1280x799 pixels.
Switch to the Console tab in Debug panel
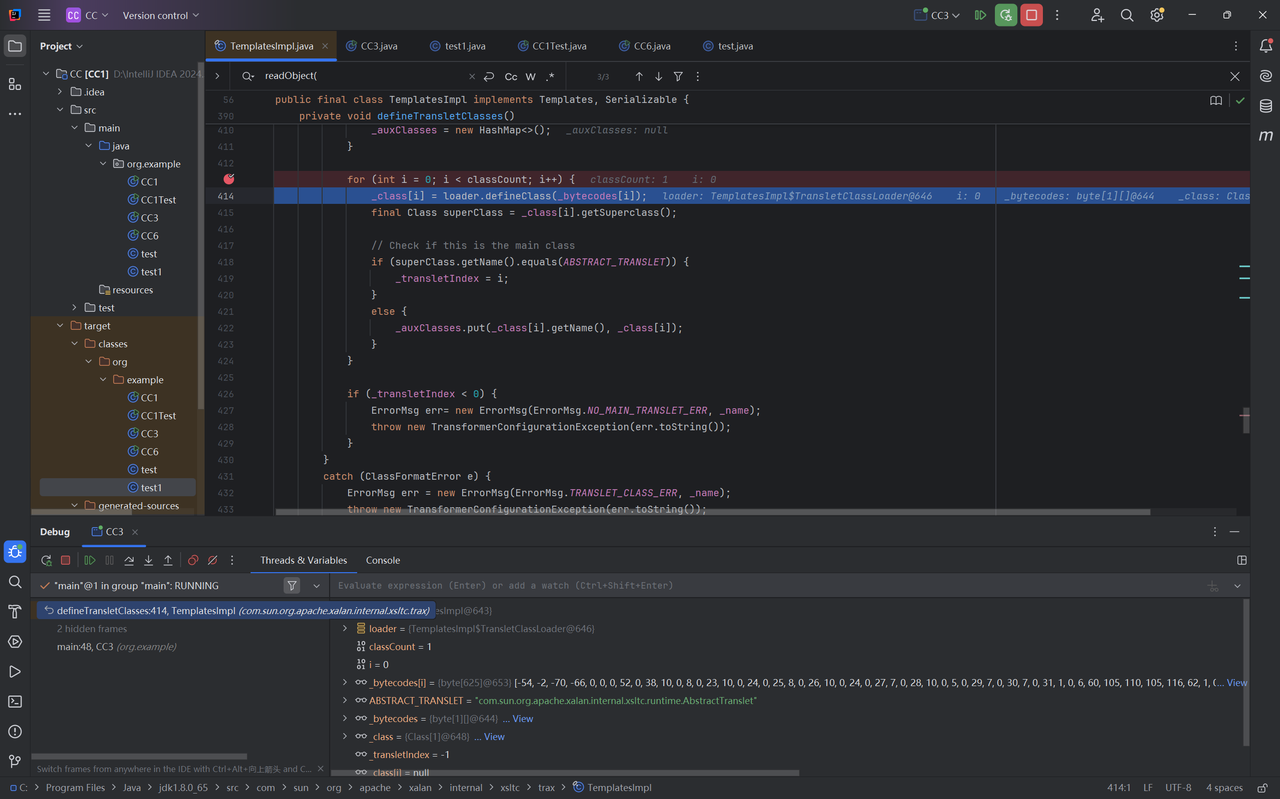point(383,560)
